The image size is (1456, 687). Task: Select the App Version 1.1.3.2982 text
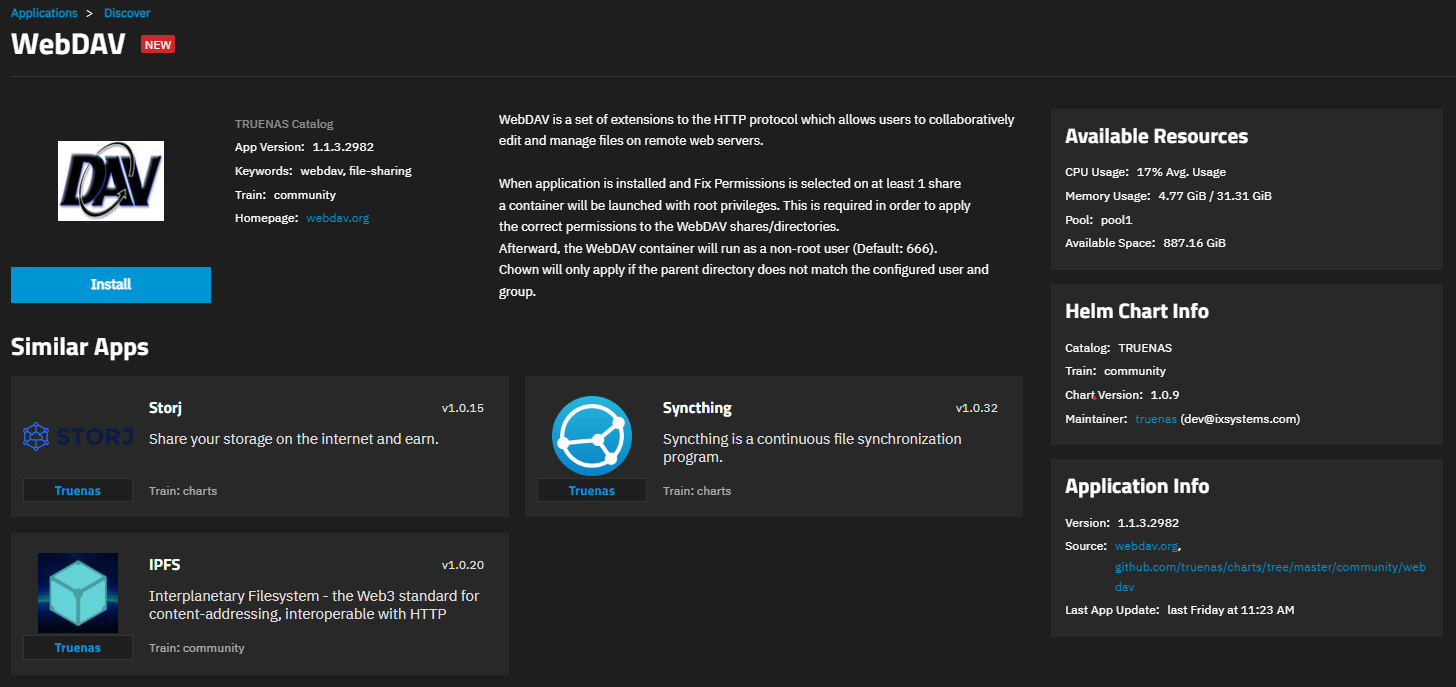point(304,147)
